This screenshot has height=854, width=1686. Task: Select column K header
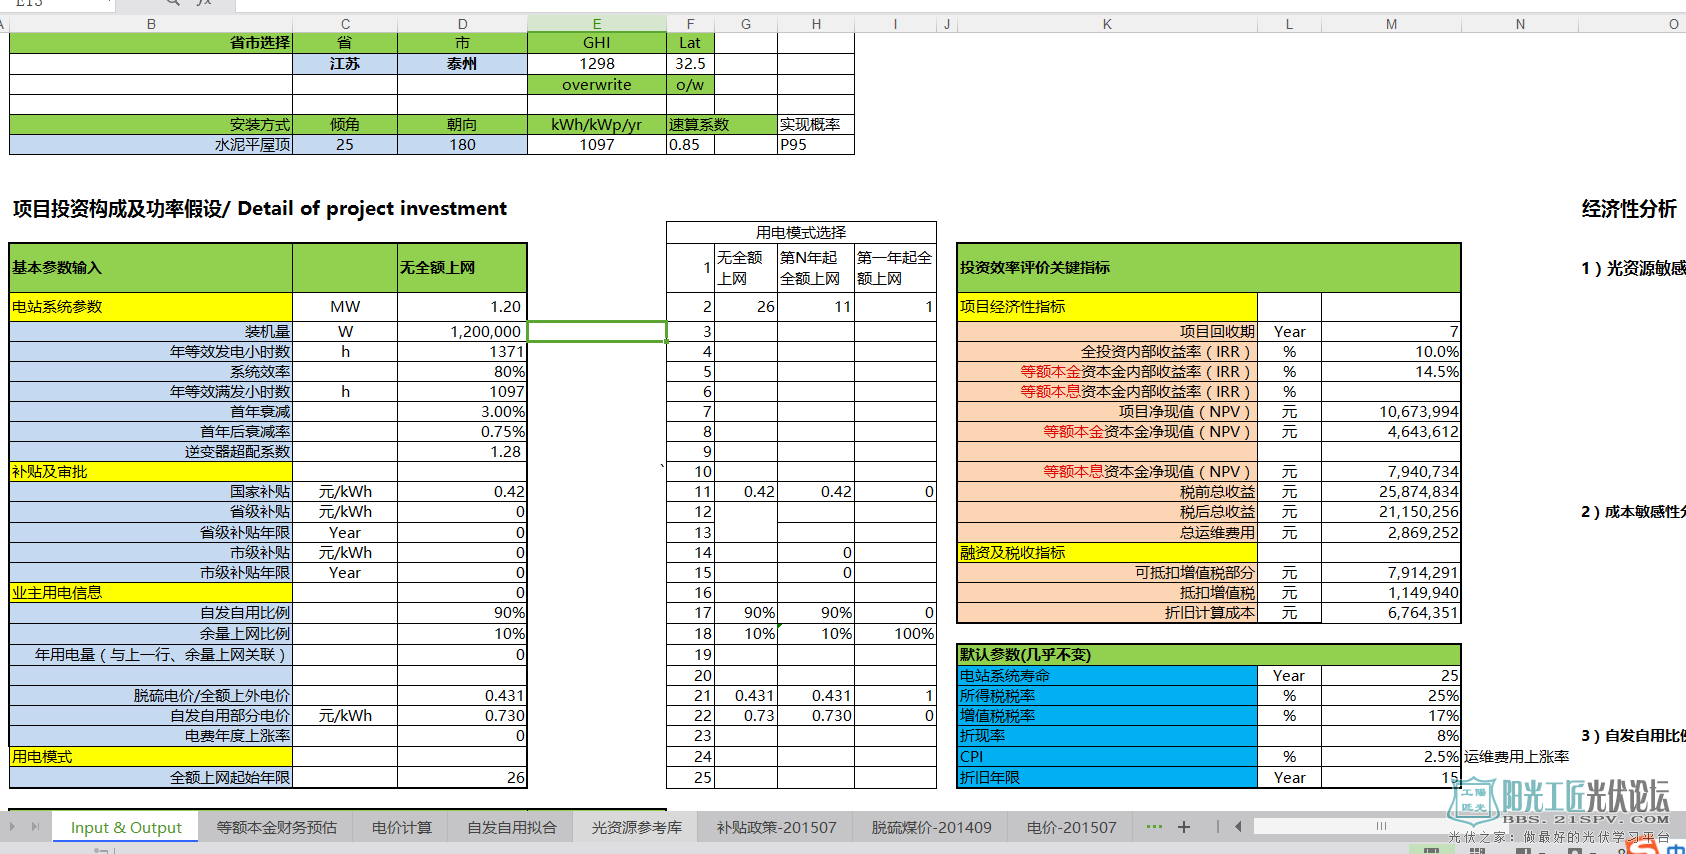(1107, 24)
